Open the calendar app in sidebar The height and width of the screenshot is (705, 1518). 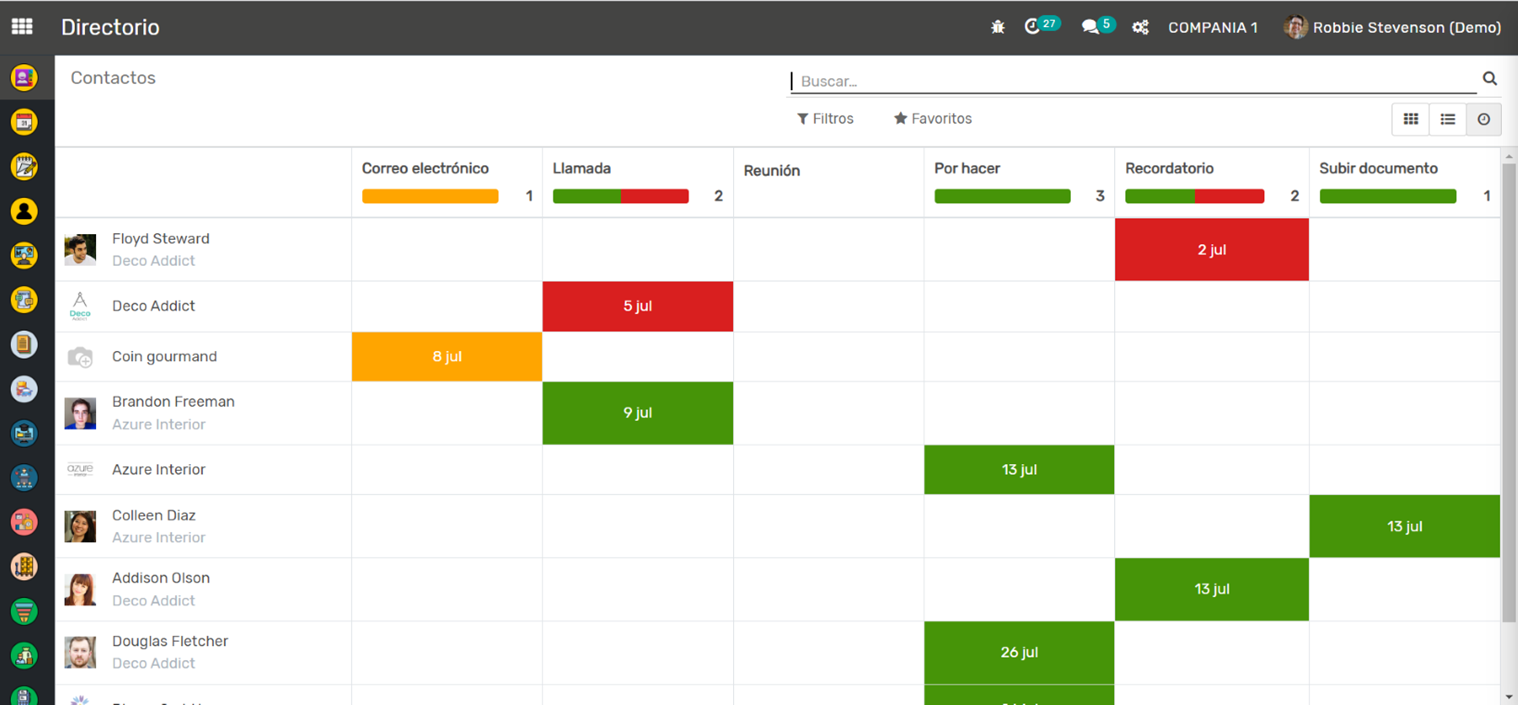(24, 122)
